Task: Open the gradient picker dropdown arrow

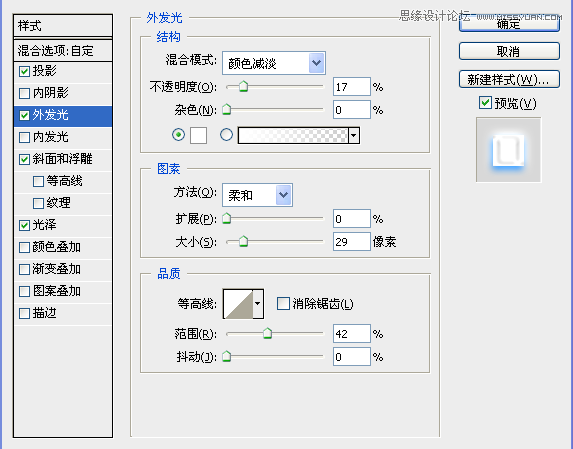Action: click(353, 136)
